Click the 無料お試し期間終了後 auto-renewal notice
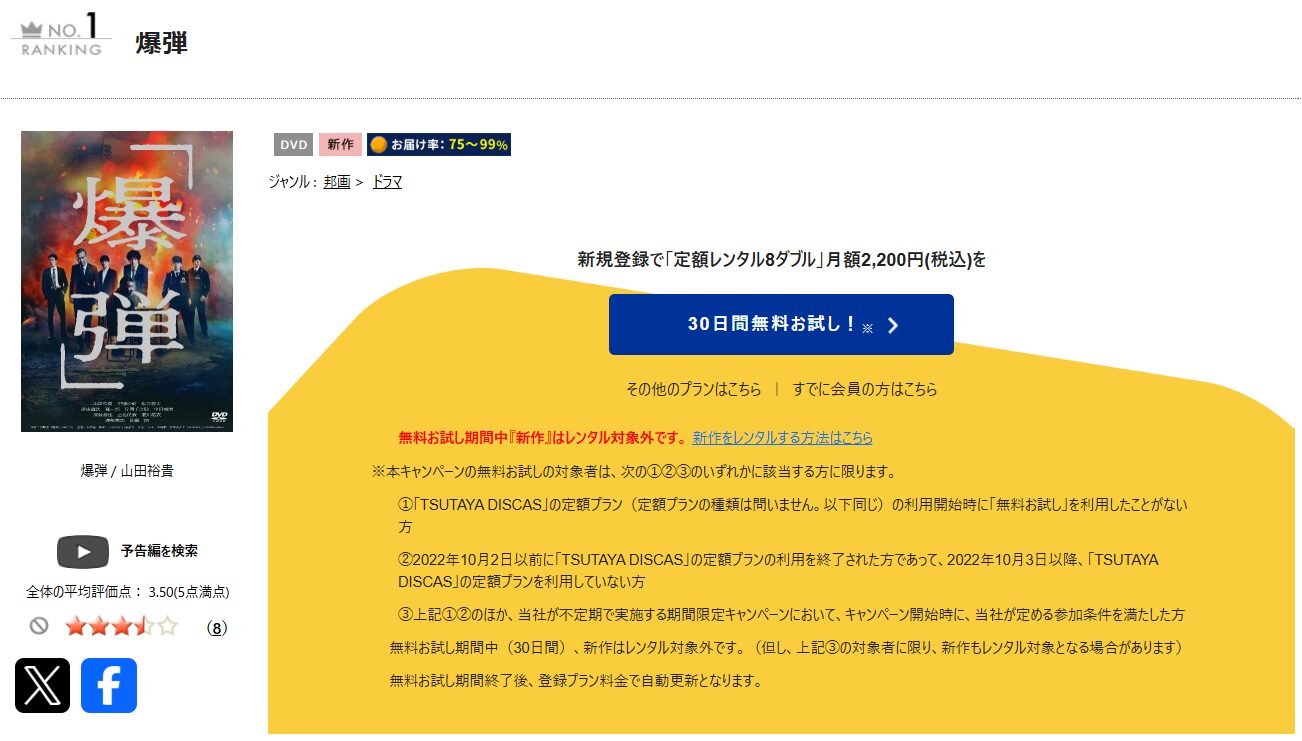Image resolution: width=1302 pixels, height=741 pixels. click(576, 681)
